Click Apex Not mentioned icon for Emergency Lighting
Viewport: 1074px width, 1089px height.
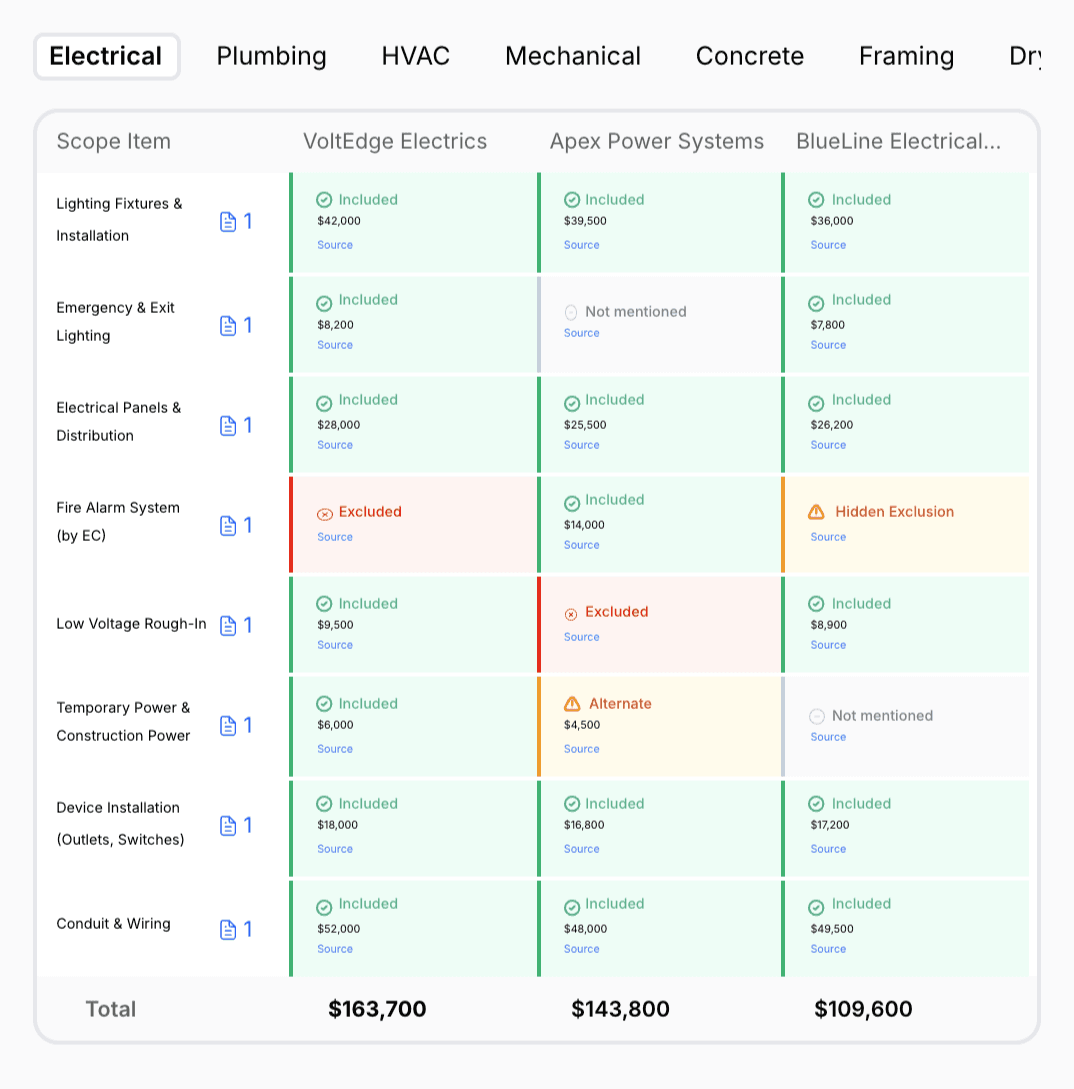(571, 313)
